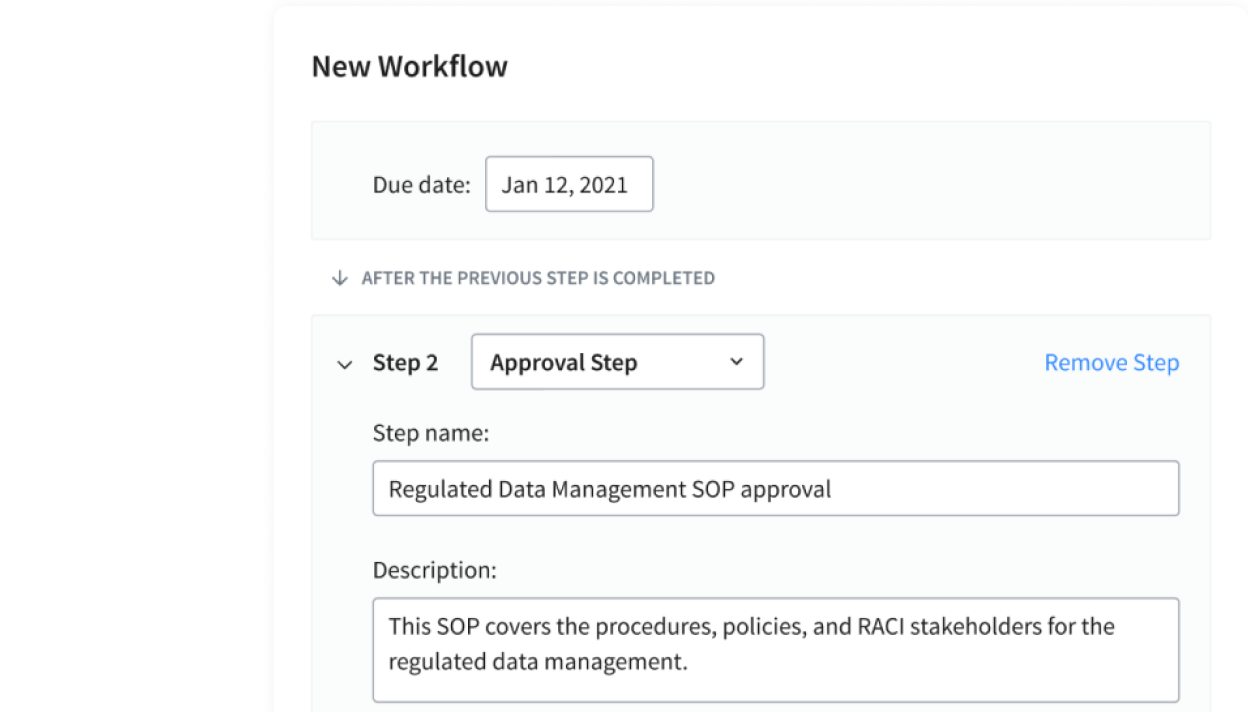Collapse Step 2 with its chevron
This screenshot has height=712, width=1248.
coord(345,364)
